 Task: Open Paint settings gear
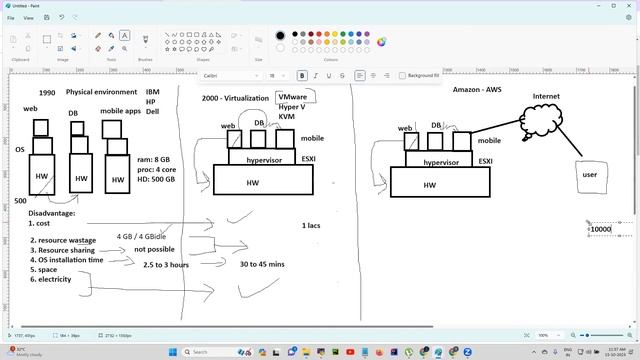click(x=629, y=18)
